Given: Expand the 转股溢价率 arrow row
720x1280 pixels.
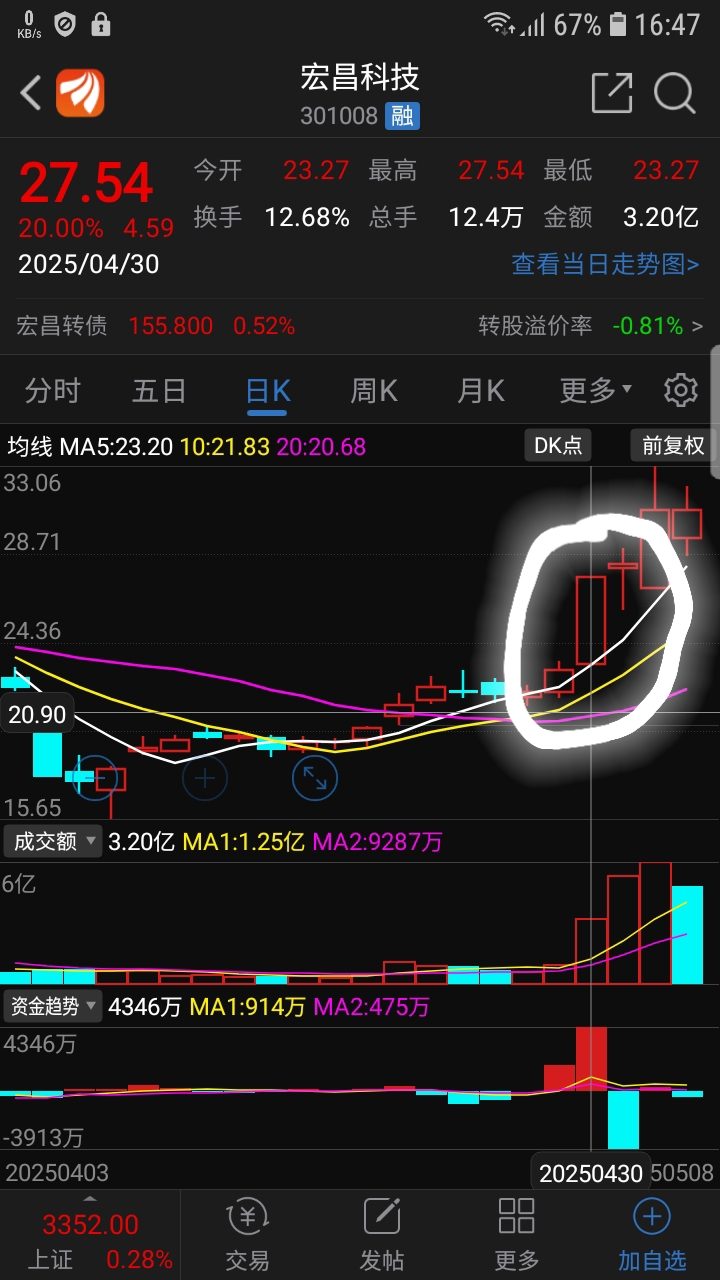Looking at the screenshot, I should click(x=590, y=326).
